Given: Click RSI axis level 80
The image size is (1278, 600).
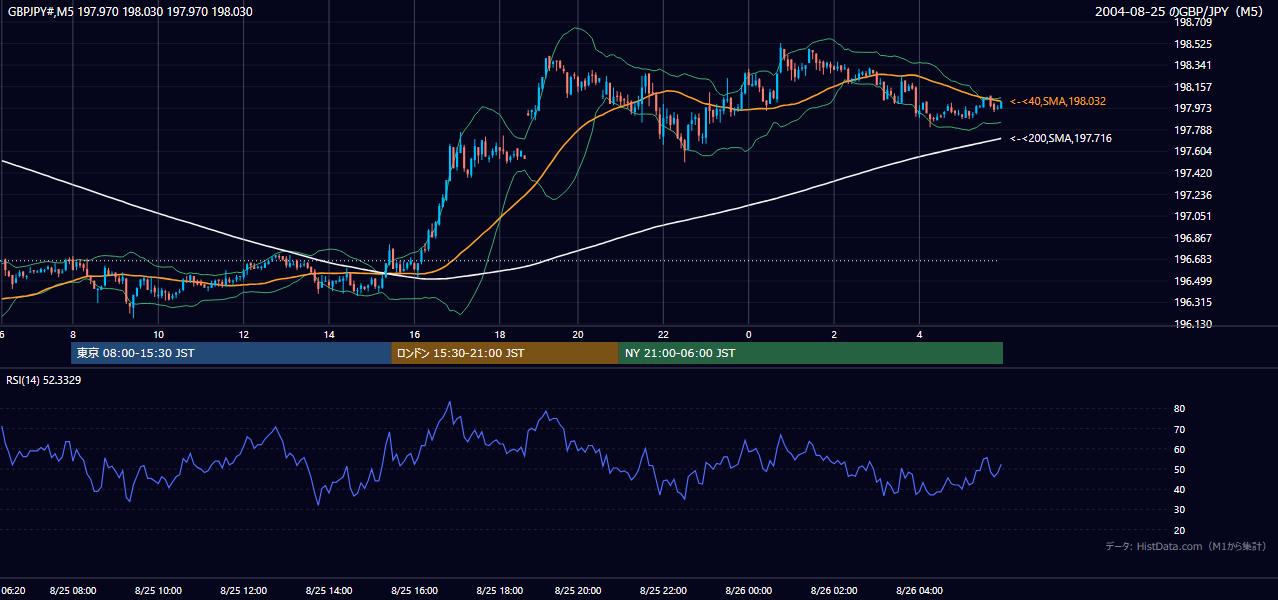Looking at the screenshot, I should coord(1180,409).
